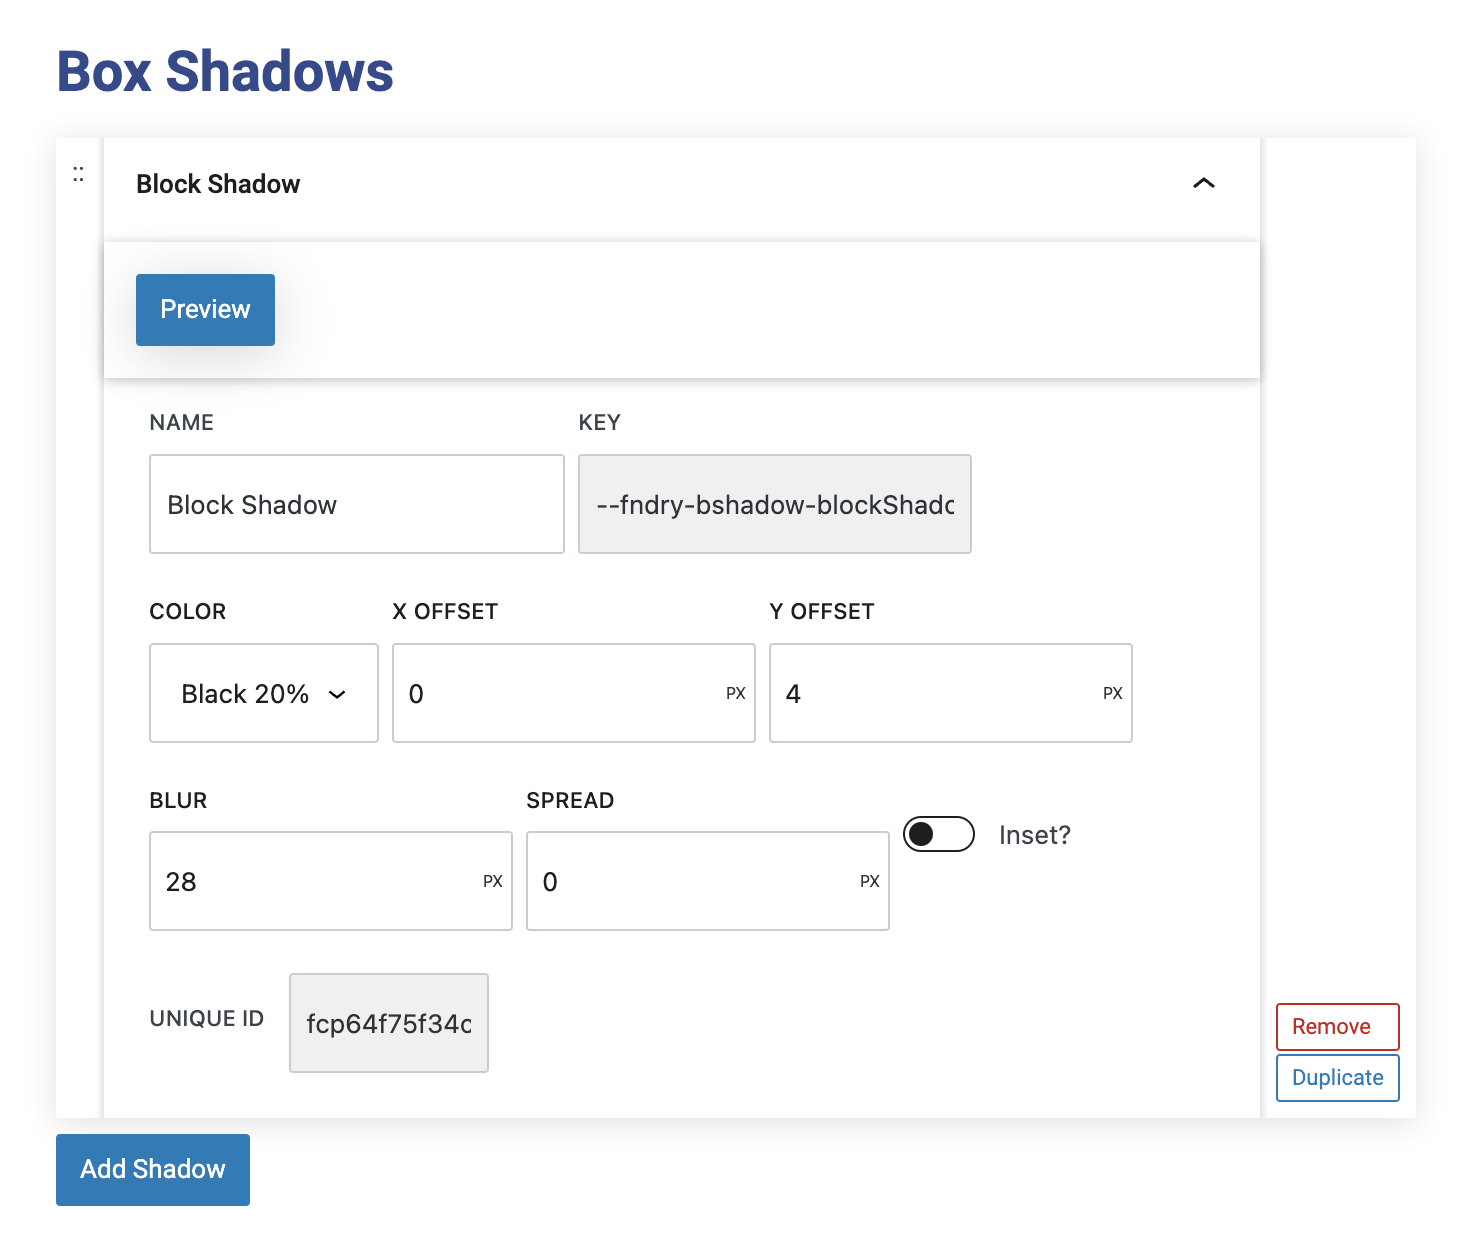Click the PX unit in Y Offset
Image resolution: width=1478 pixels, height=1250 pixels.
click(x=1112, y=693)
